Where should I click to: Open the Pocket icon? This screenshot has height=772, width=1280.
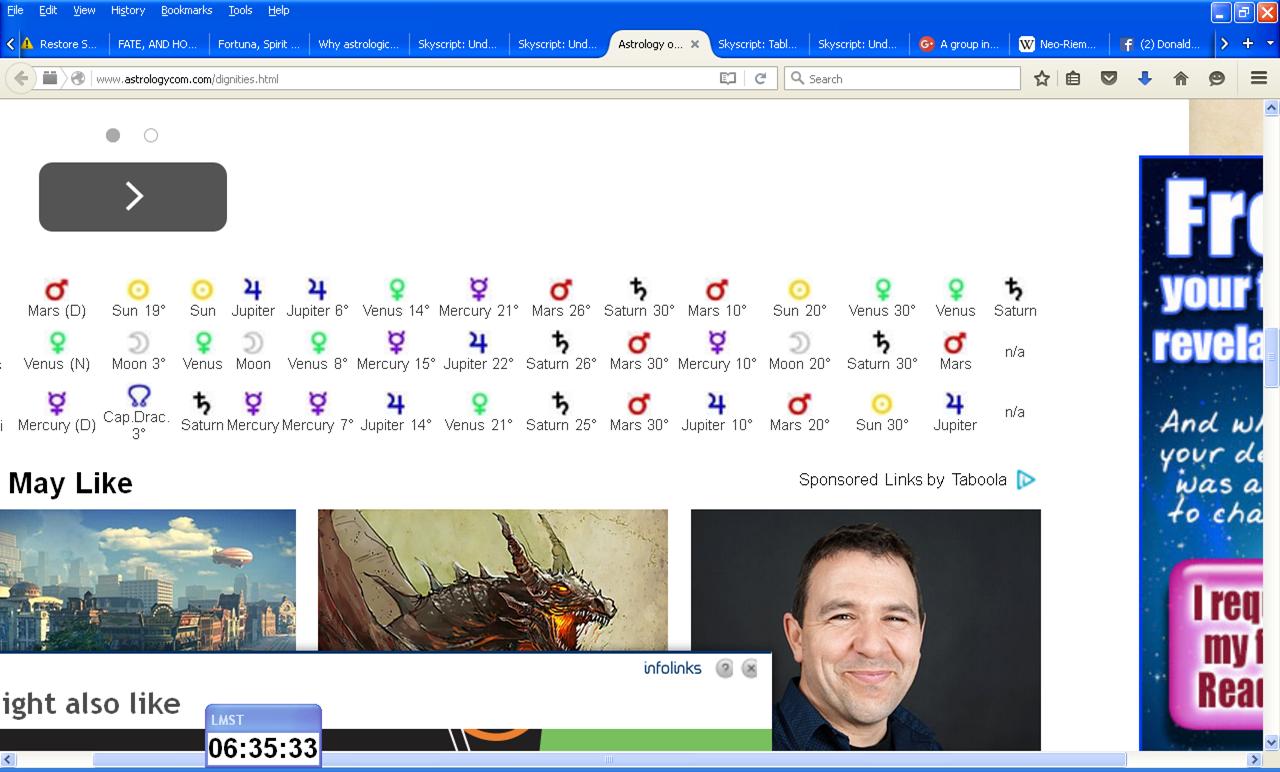pyautogui.click(x=1109, y=78)
